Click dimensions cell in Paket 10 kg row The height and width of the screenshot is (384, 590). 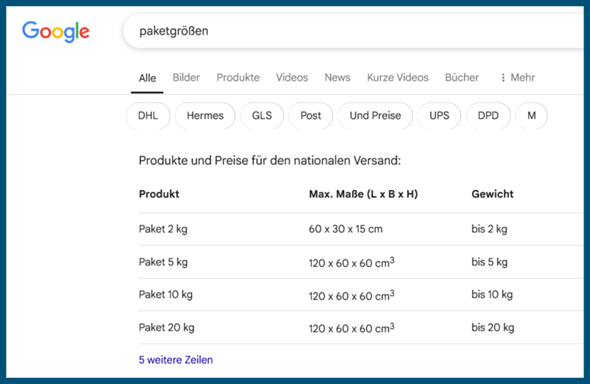pos(351,295)
